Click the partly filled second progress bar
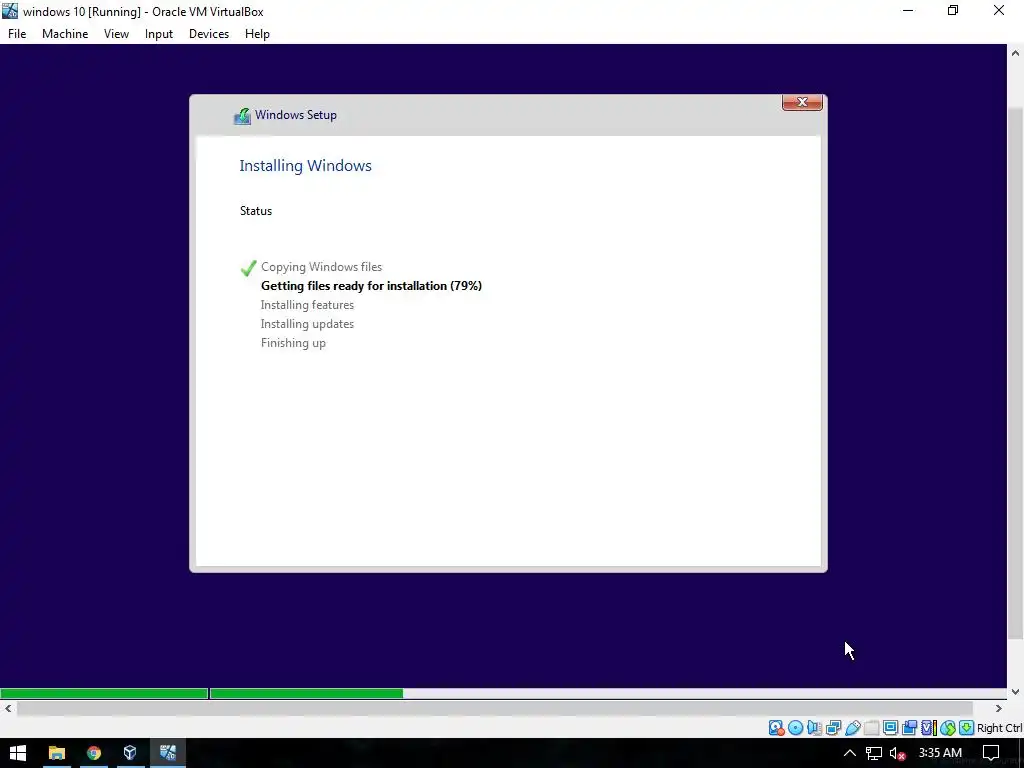This screenshot has width=1024, height=768. (607, 694)
